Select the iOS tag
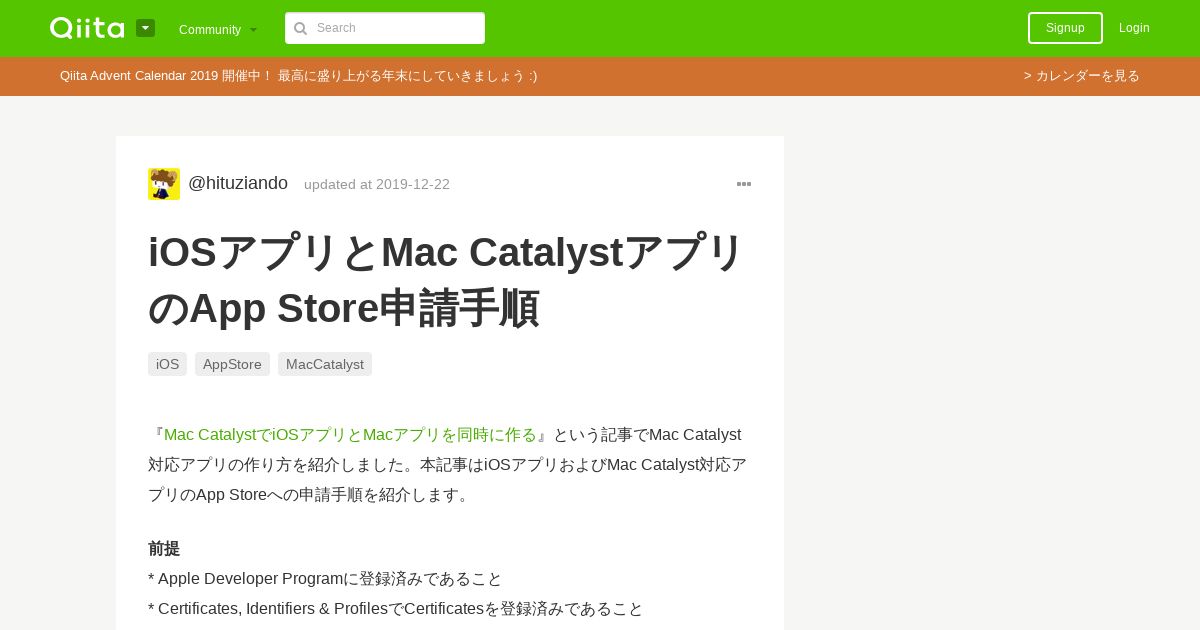 [167, 364]
